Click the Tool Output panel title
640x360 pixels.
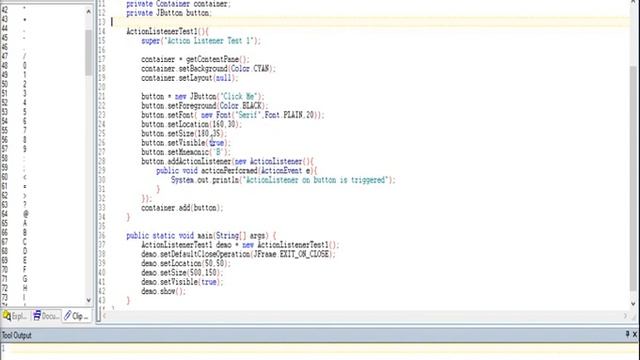(x=17, y=336)
